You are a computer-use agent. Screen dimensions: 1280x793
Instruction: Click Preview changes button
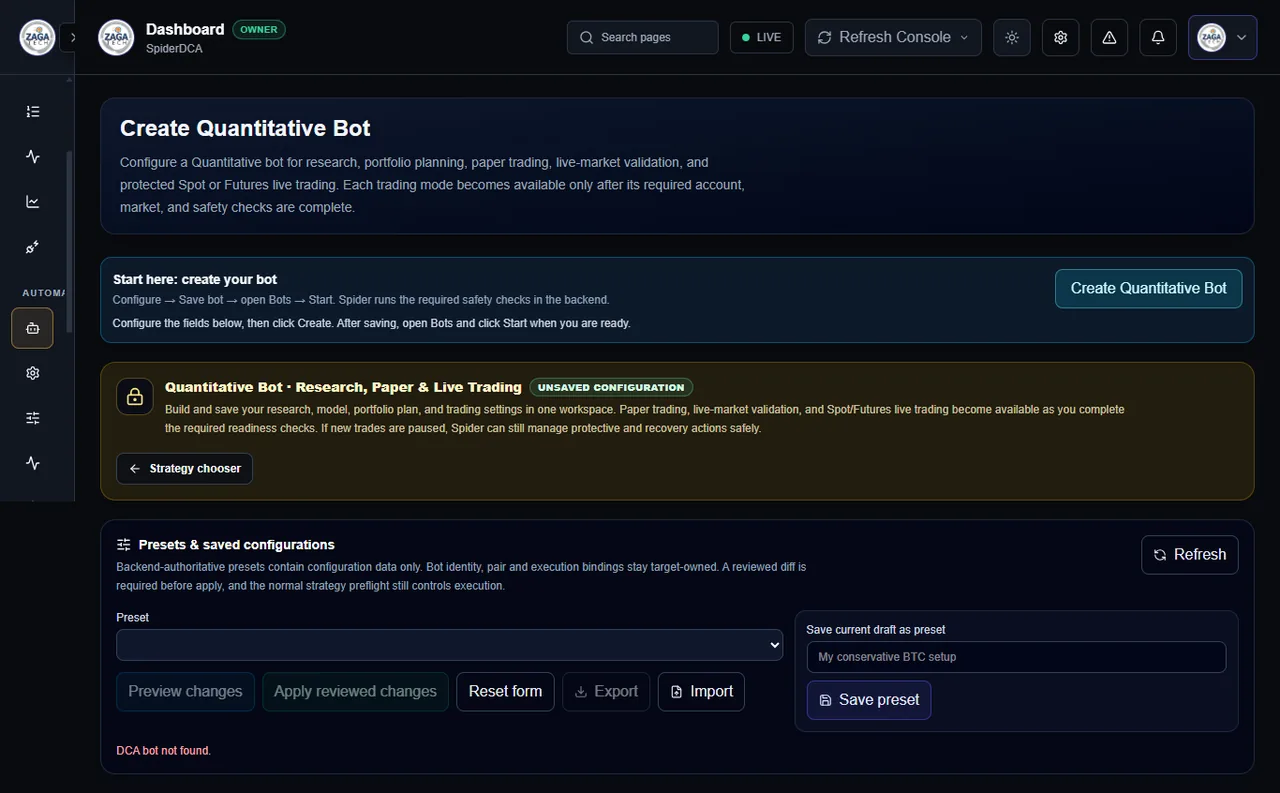coord(185,692)
